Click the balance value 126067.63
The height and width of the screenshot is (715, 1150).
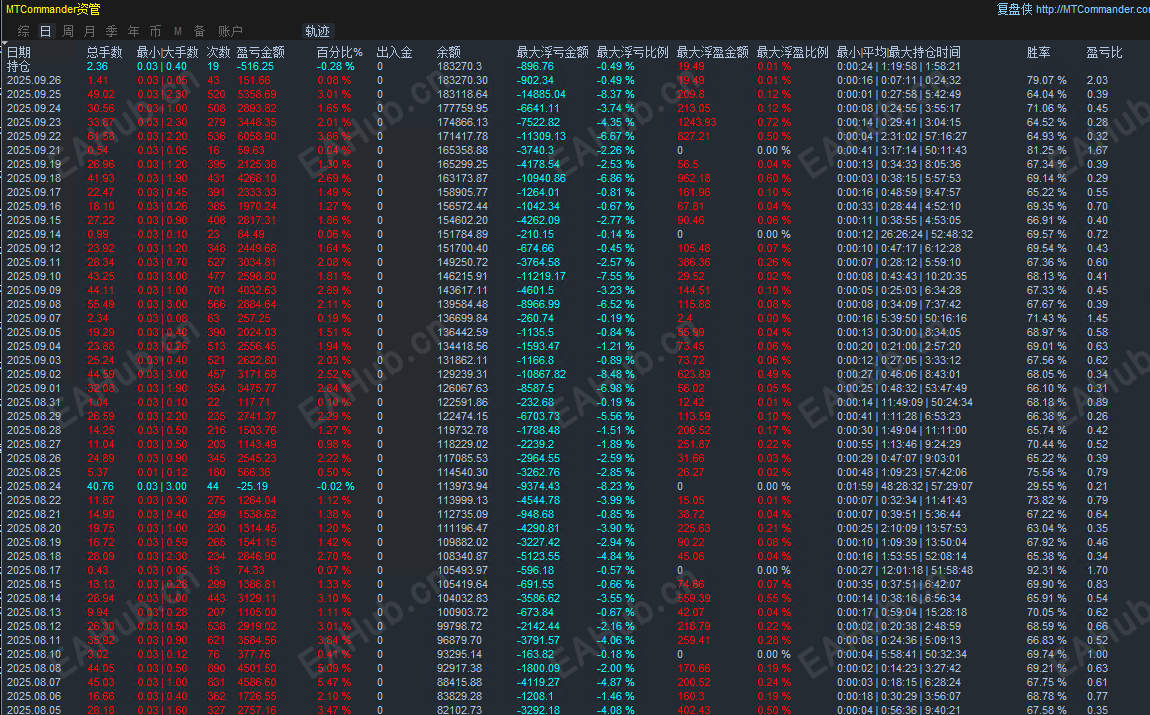point(462,388)
